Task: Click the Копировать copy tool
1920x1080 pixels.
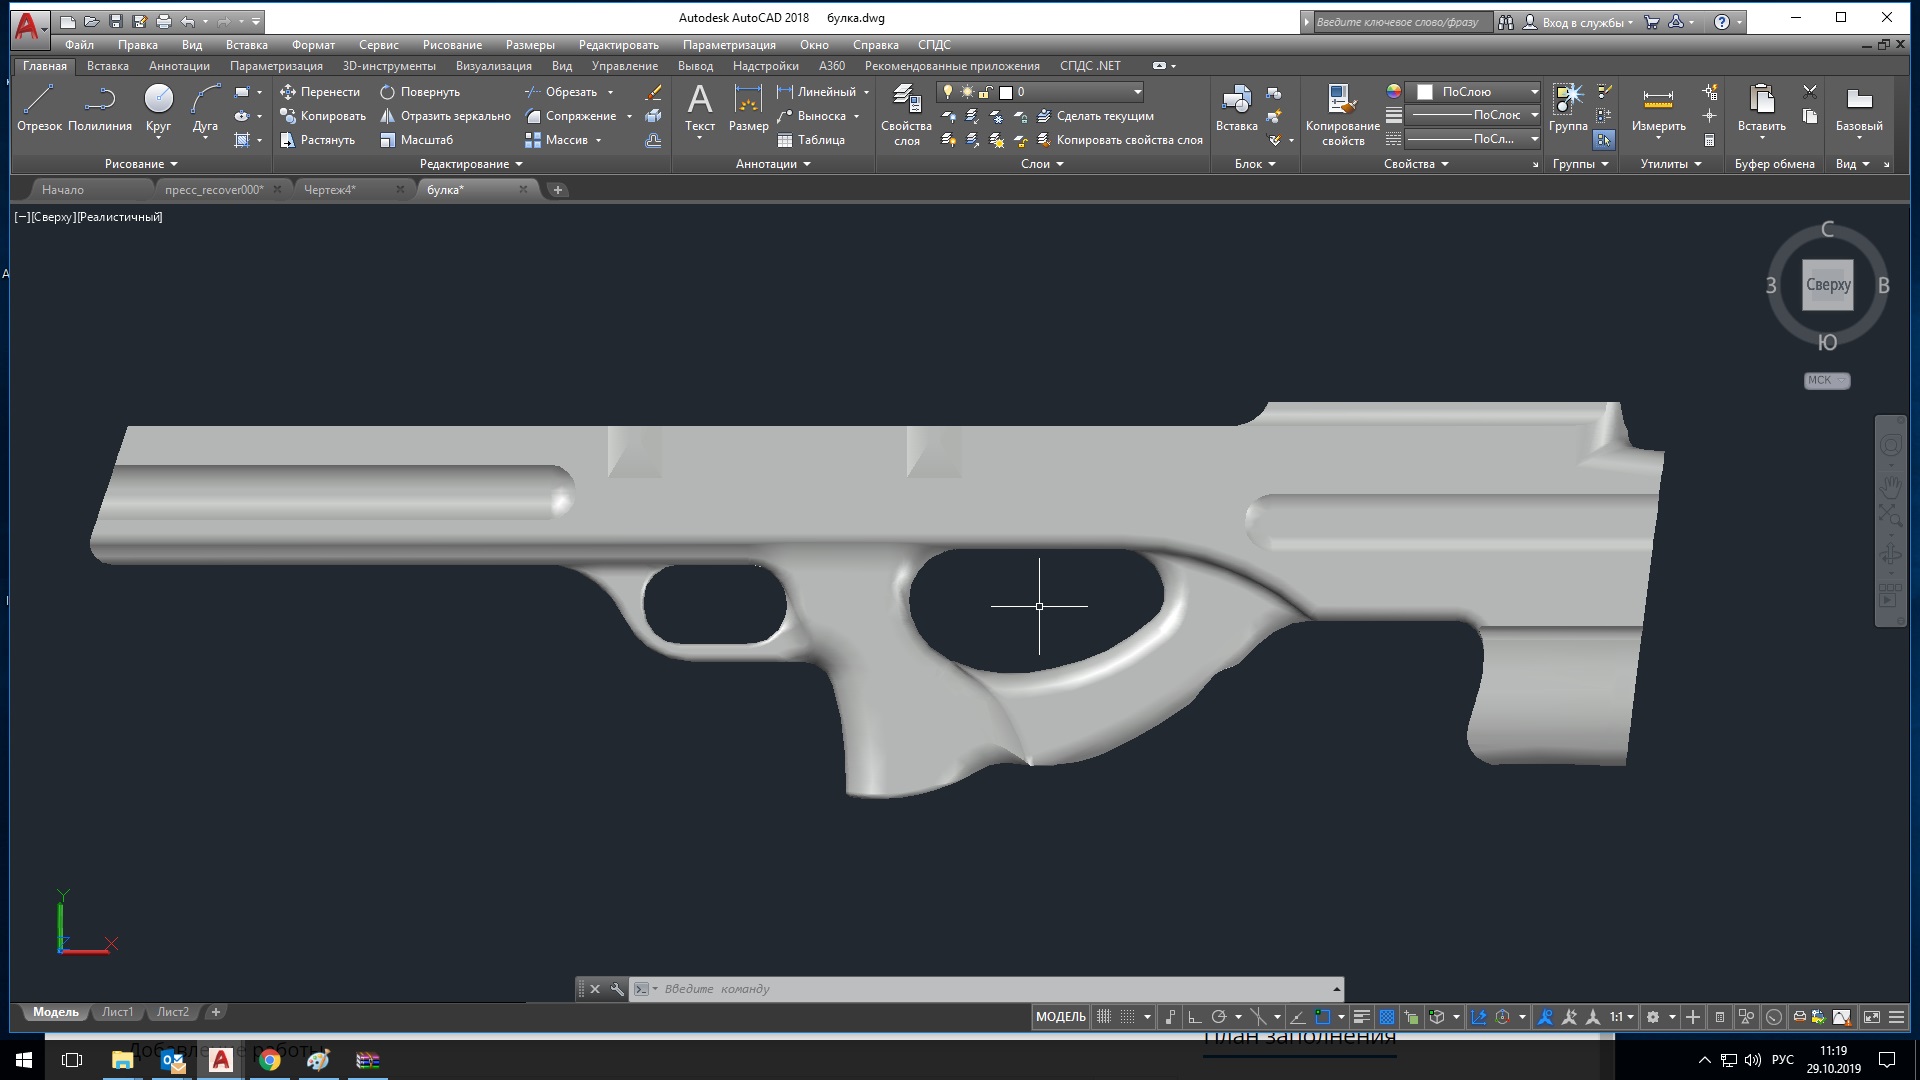Action: [x=323, y=115]
